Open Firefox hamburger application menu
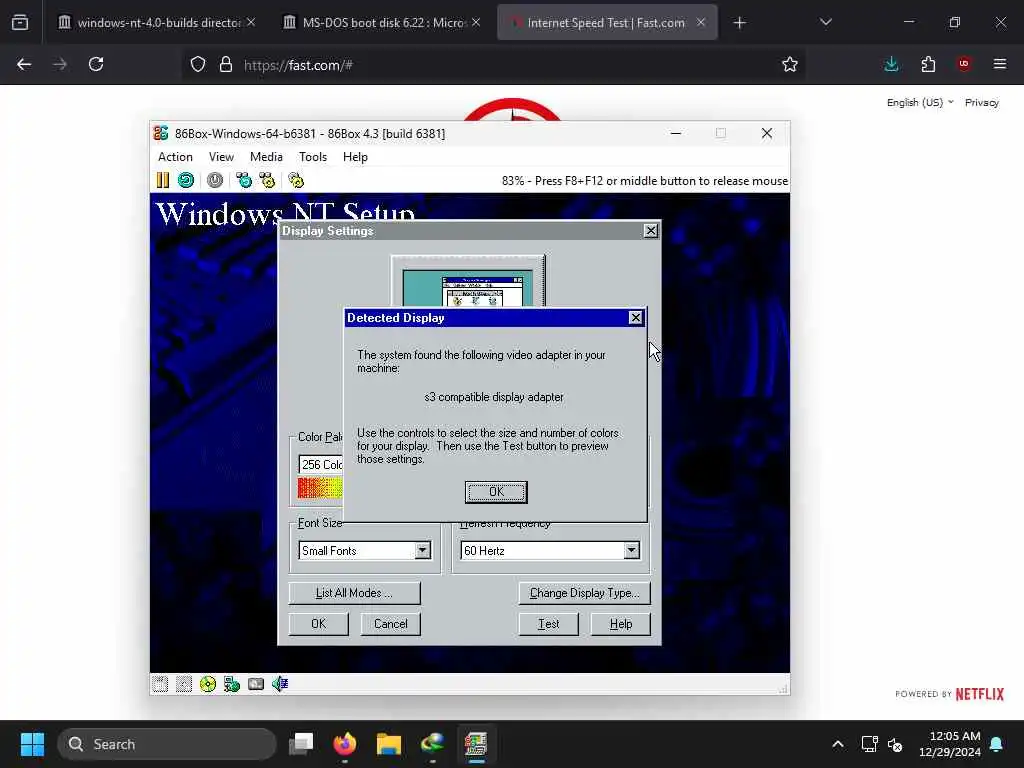The image size is (1024, 768). point(1000,64)
